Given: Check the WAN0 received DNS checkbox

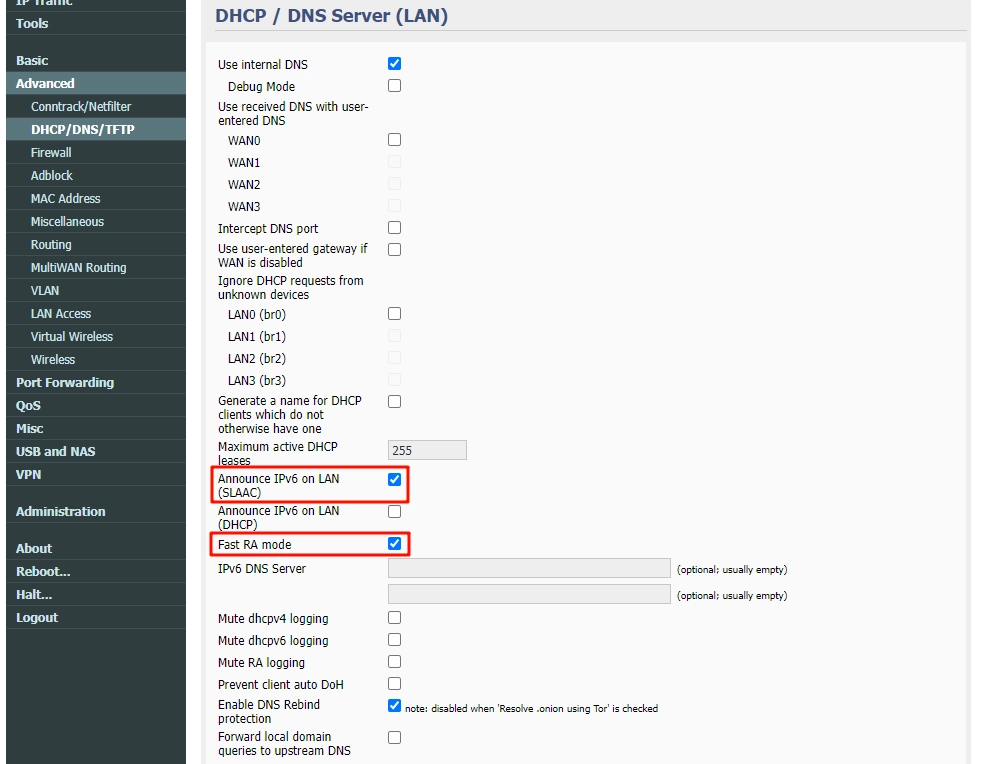Looking at the screenshot, I should pyautogui.click(x=394, y=140).
